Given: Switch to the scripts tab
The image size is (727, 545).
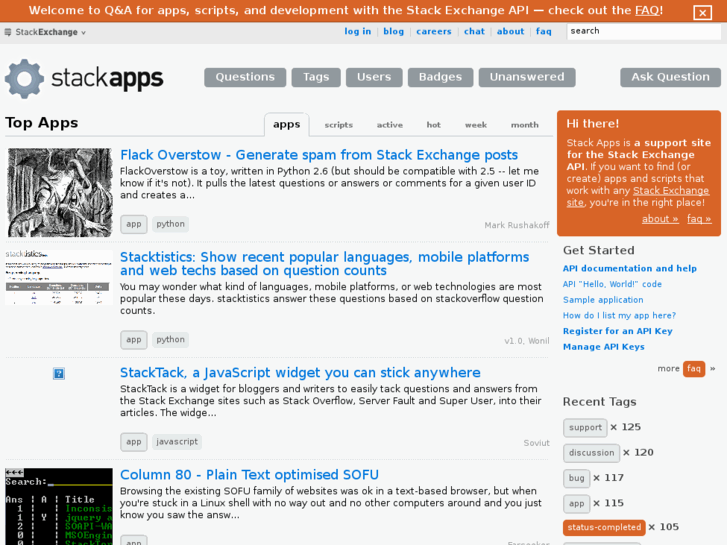Looking at the screenshot, I should [338, 125].
